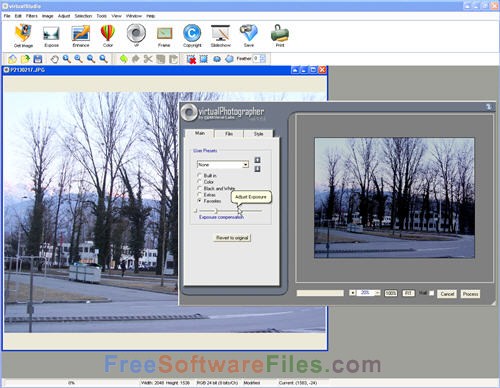Open the Color balloon tool
500x388 pixels.
108,36
